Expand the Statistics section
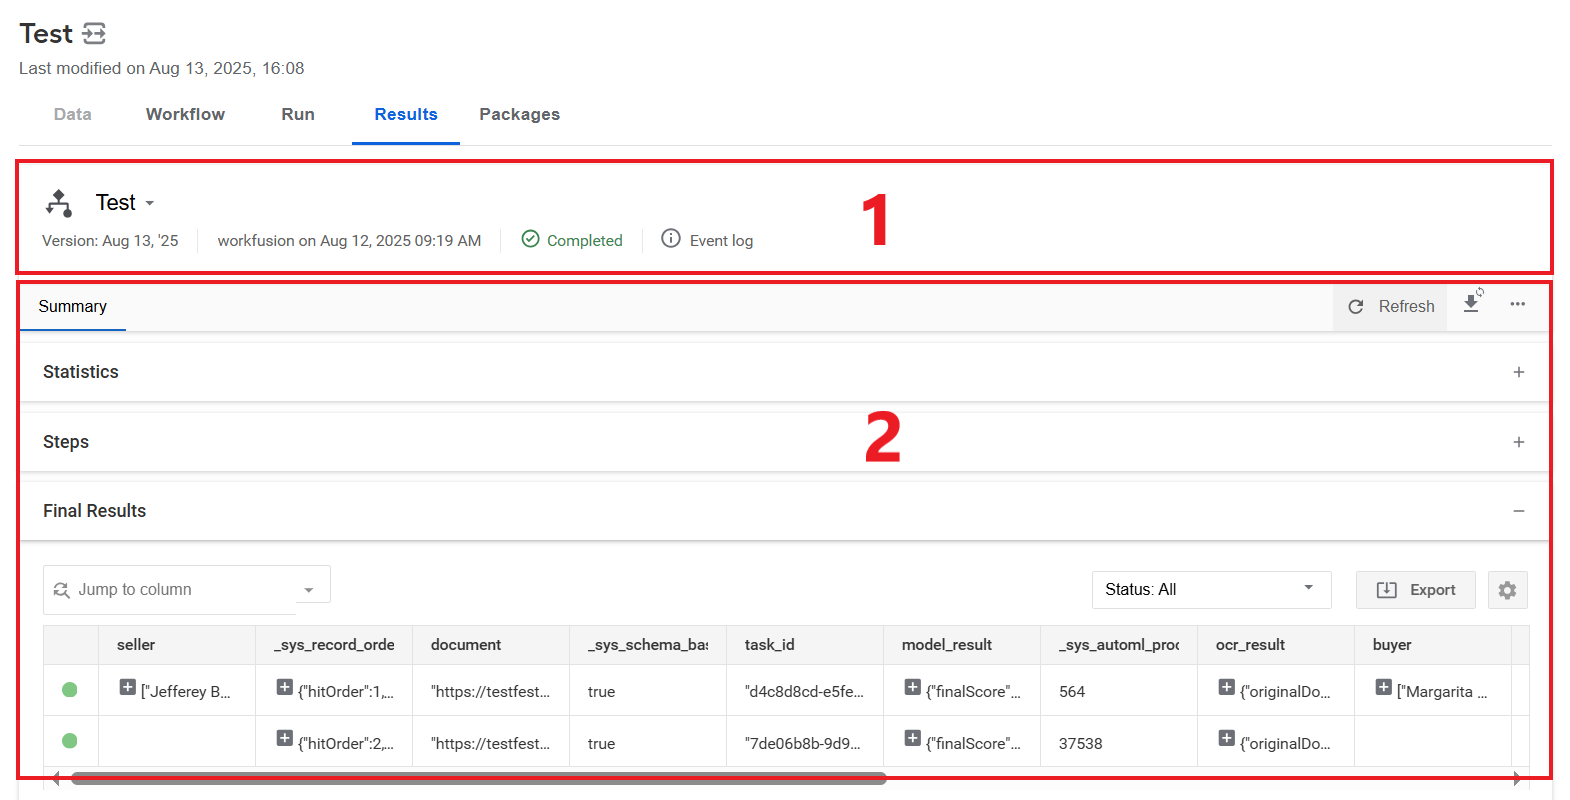This screenshot has height=800, width=1570. pyautogui.click(x=1519, y=372)
